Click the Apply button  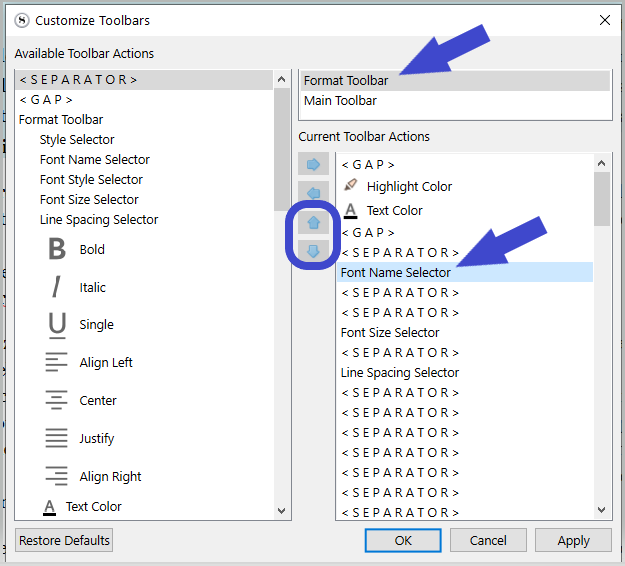(573, 540)
